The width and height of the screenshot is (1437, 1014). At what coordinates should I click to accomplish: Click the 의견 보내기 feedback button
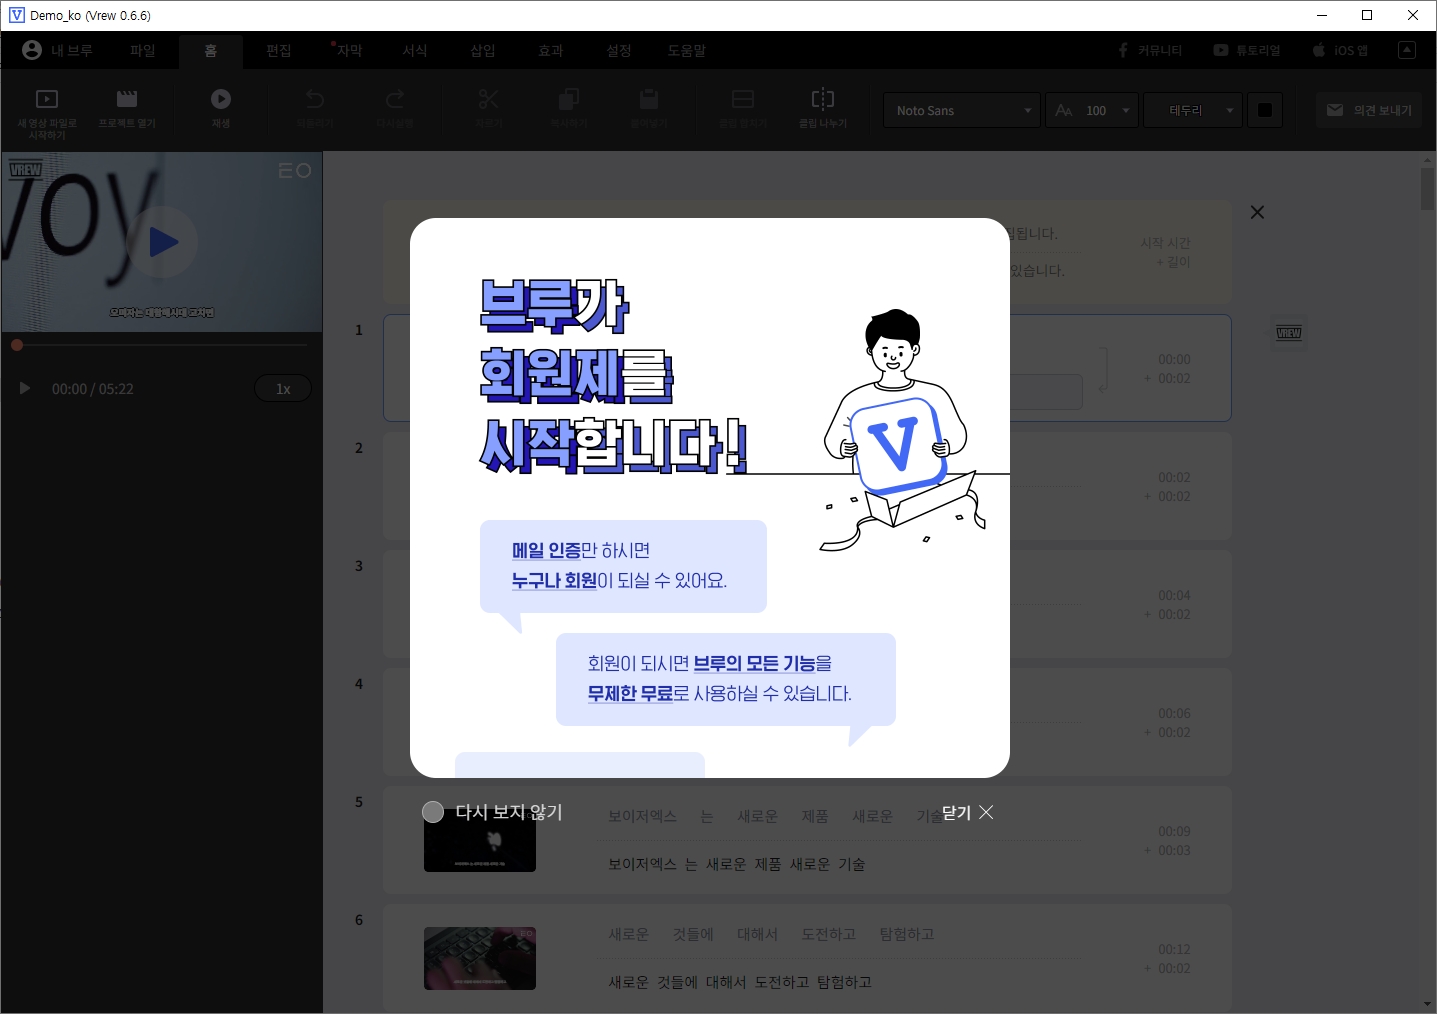point(1369,110)
